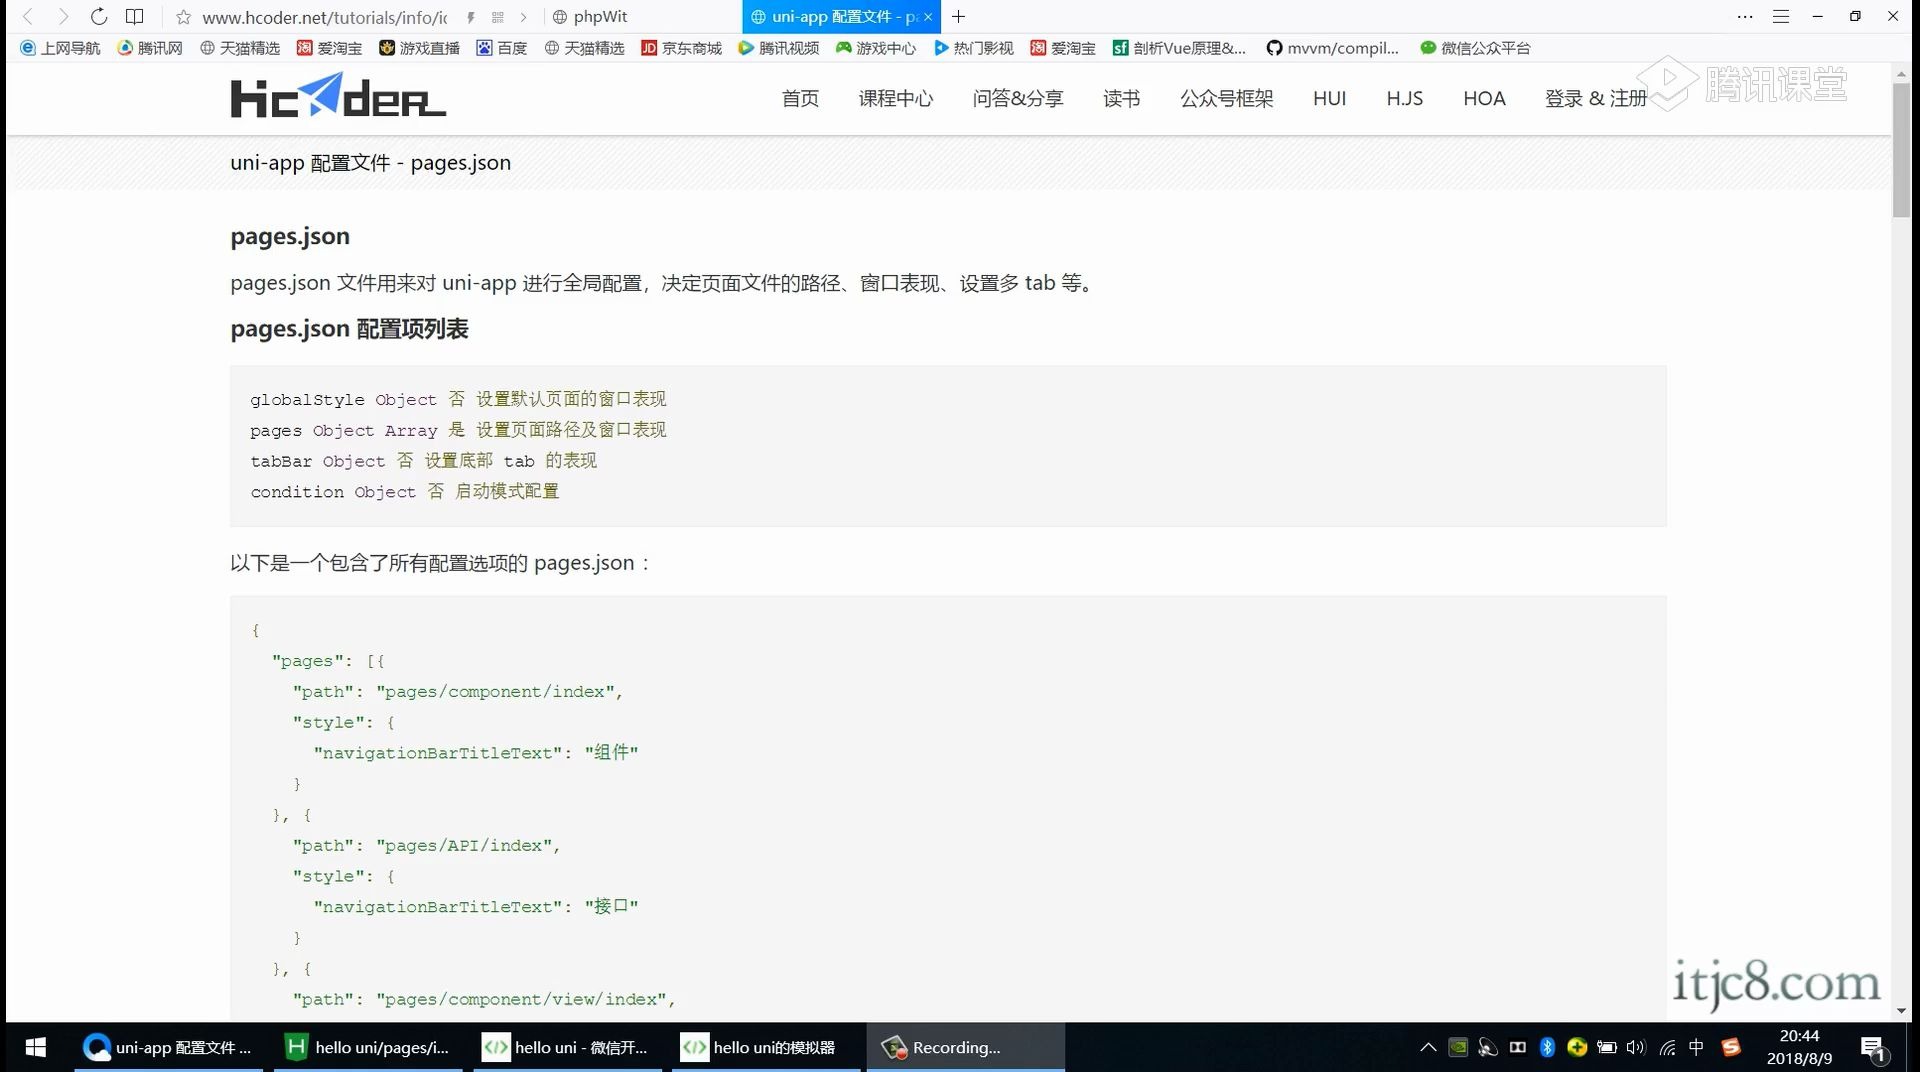Open a new browser tab

point(958,17)
